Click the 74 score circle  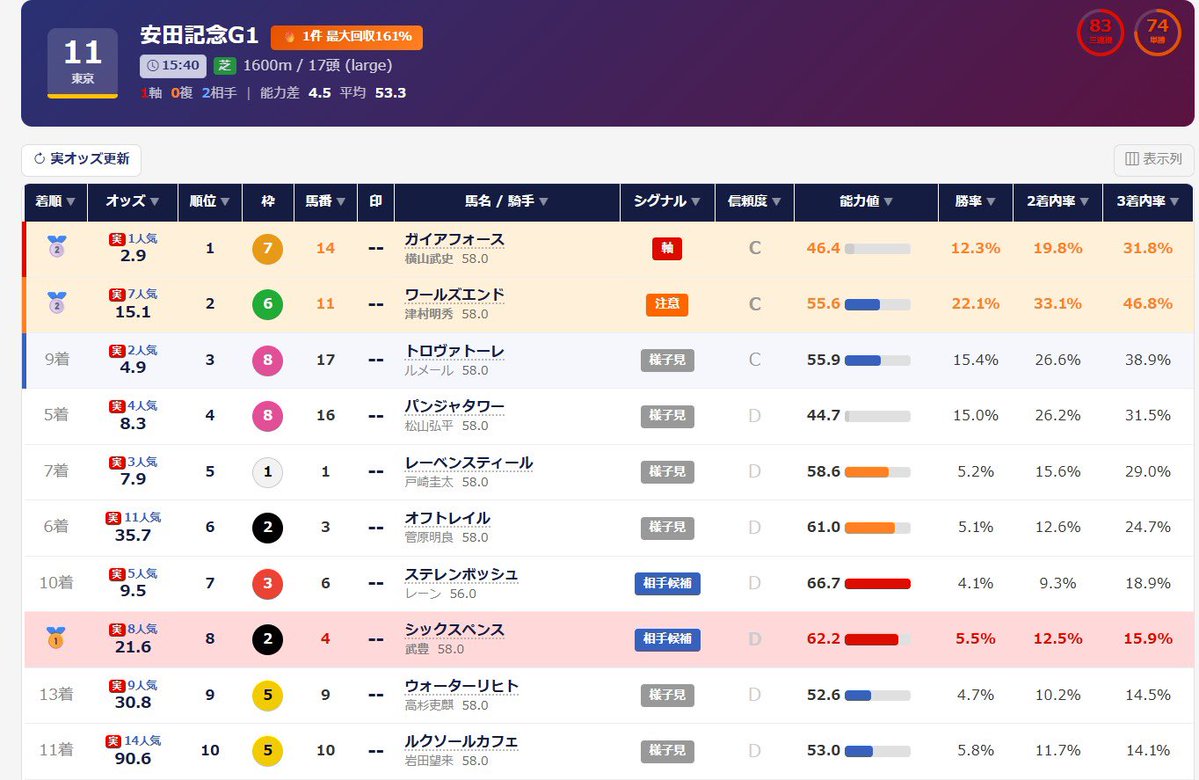[x=1158, y=32]
